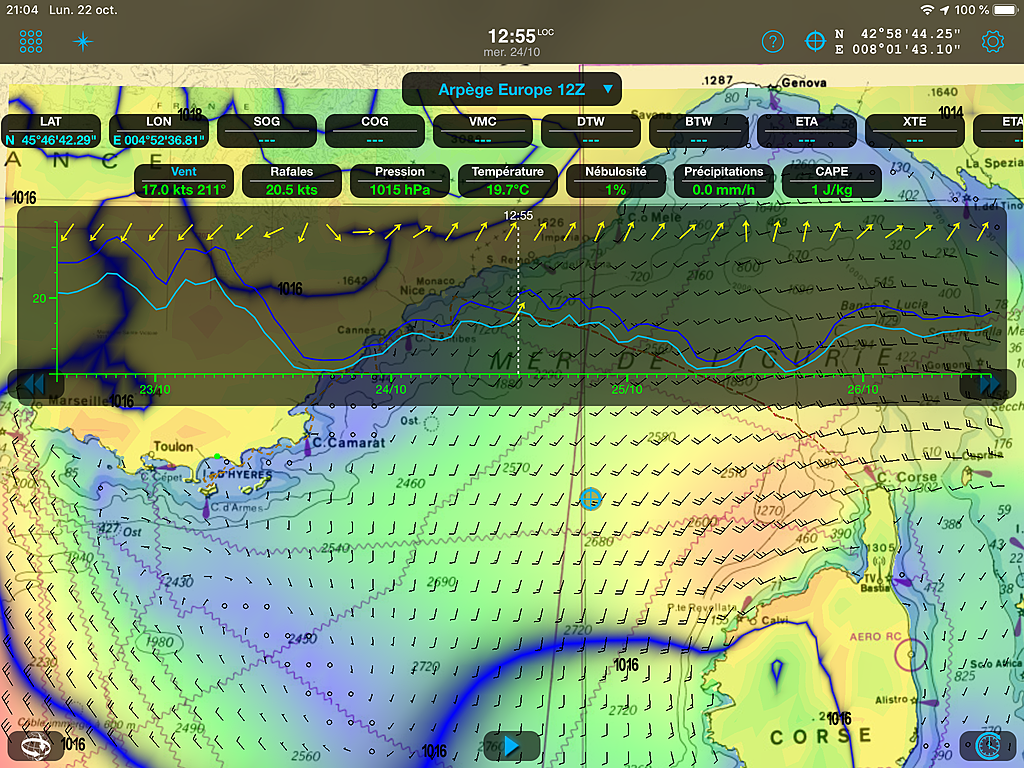Tap the Wi-Fi icon in status bar

927,10
